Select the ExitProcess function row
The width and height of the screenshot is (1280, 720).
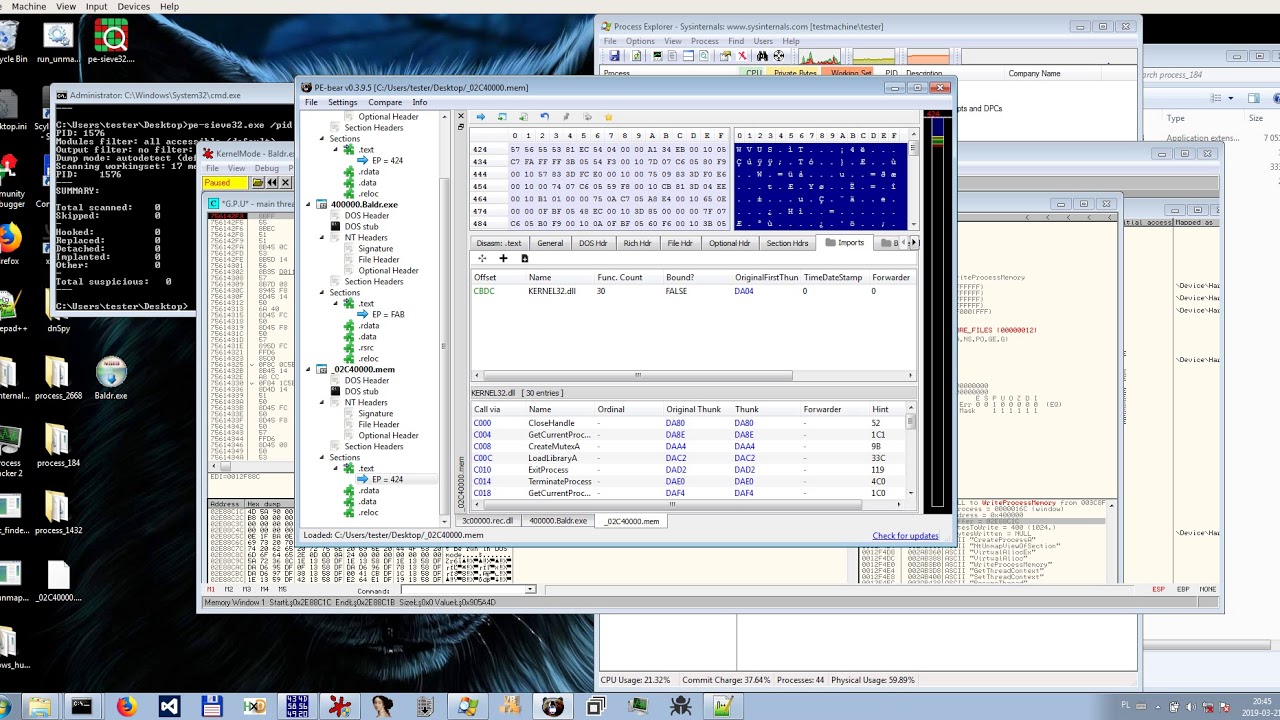pos(688,470)
